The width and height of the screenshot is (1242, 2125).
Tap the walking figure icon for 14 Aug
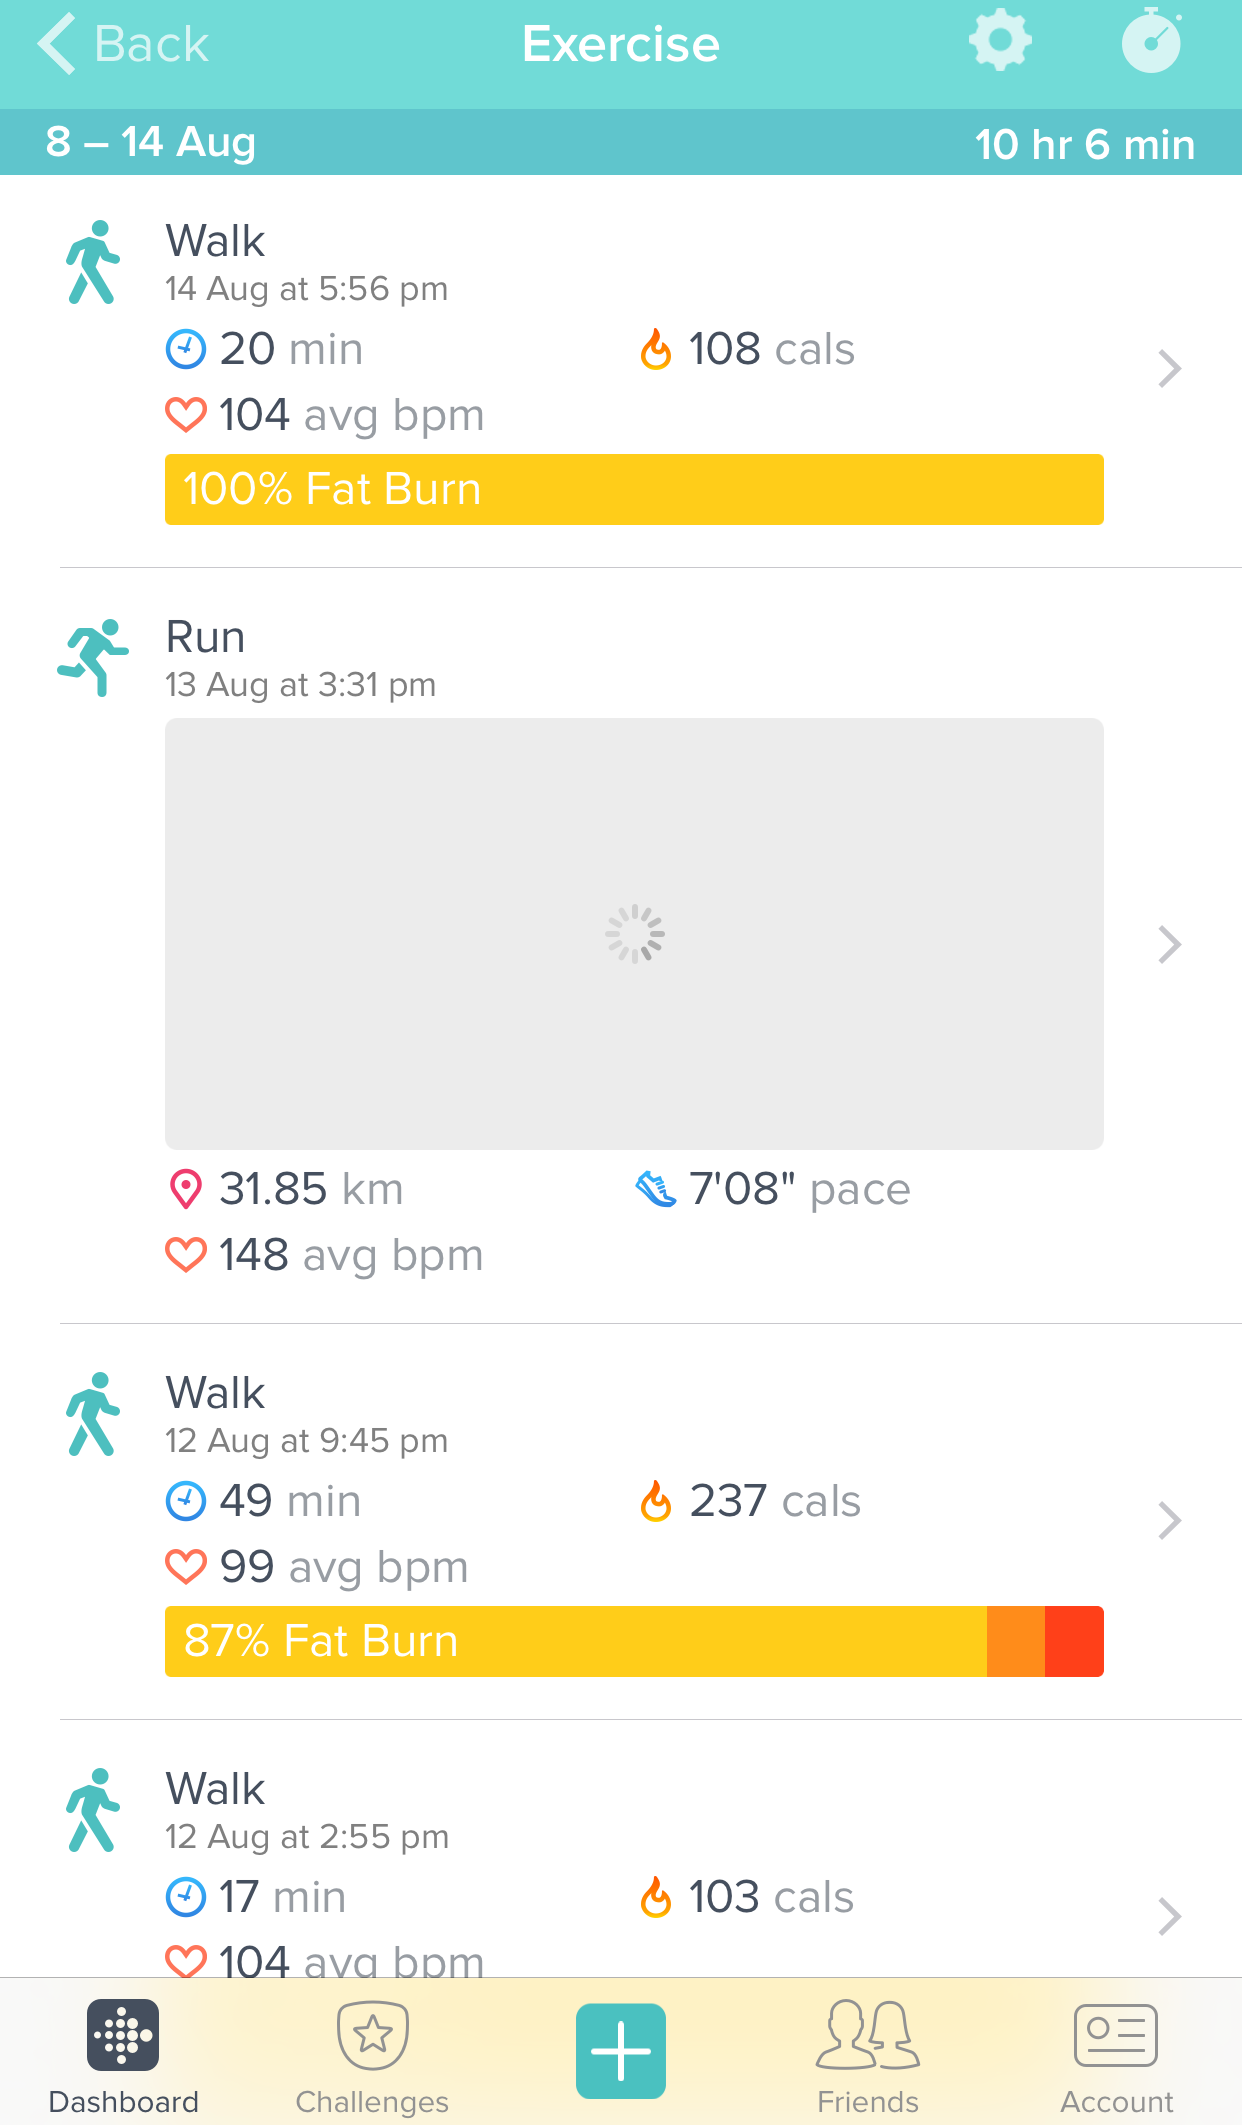tap(93, 262)
